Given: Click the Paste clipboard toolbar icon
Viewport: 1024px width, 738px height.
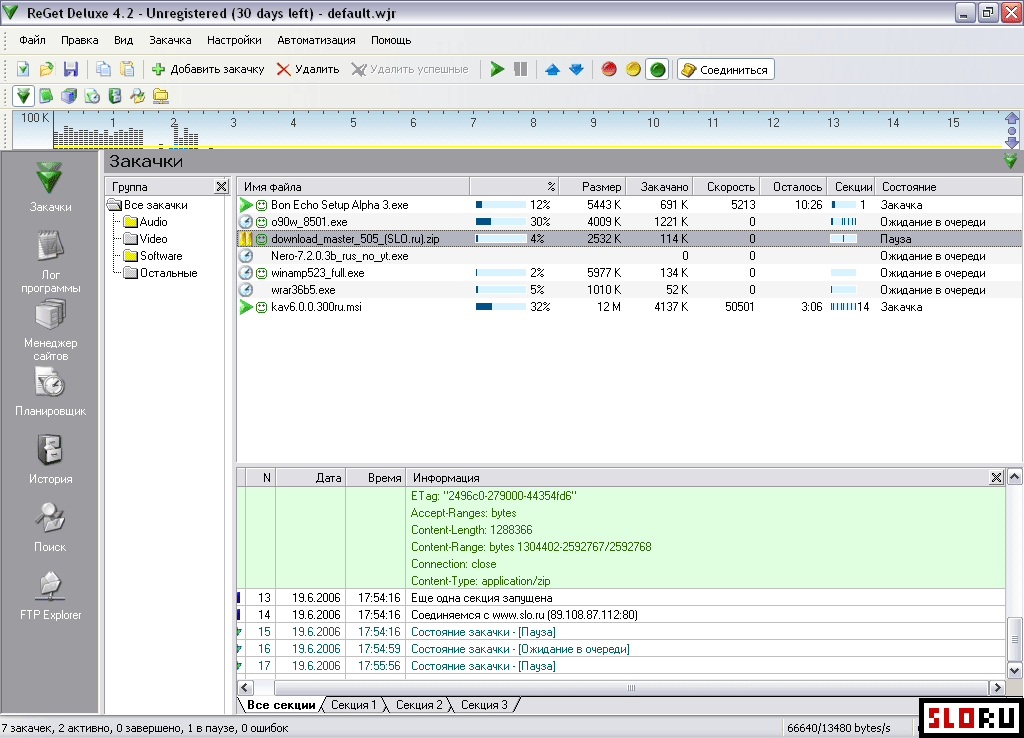Looking at the screenshot, I should point(127,69).
